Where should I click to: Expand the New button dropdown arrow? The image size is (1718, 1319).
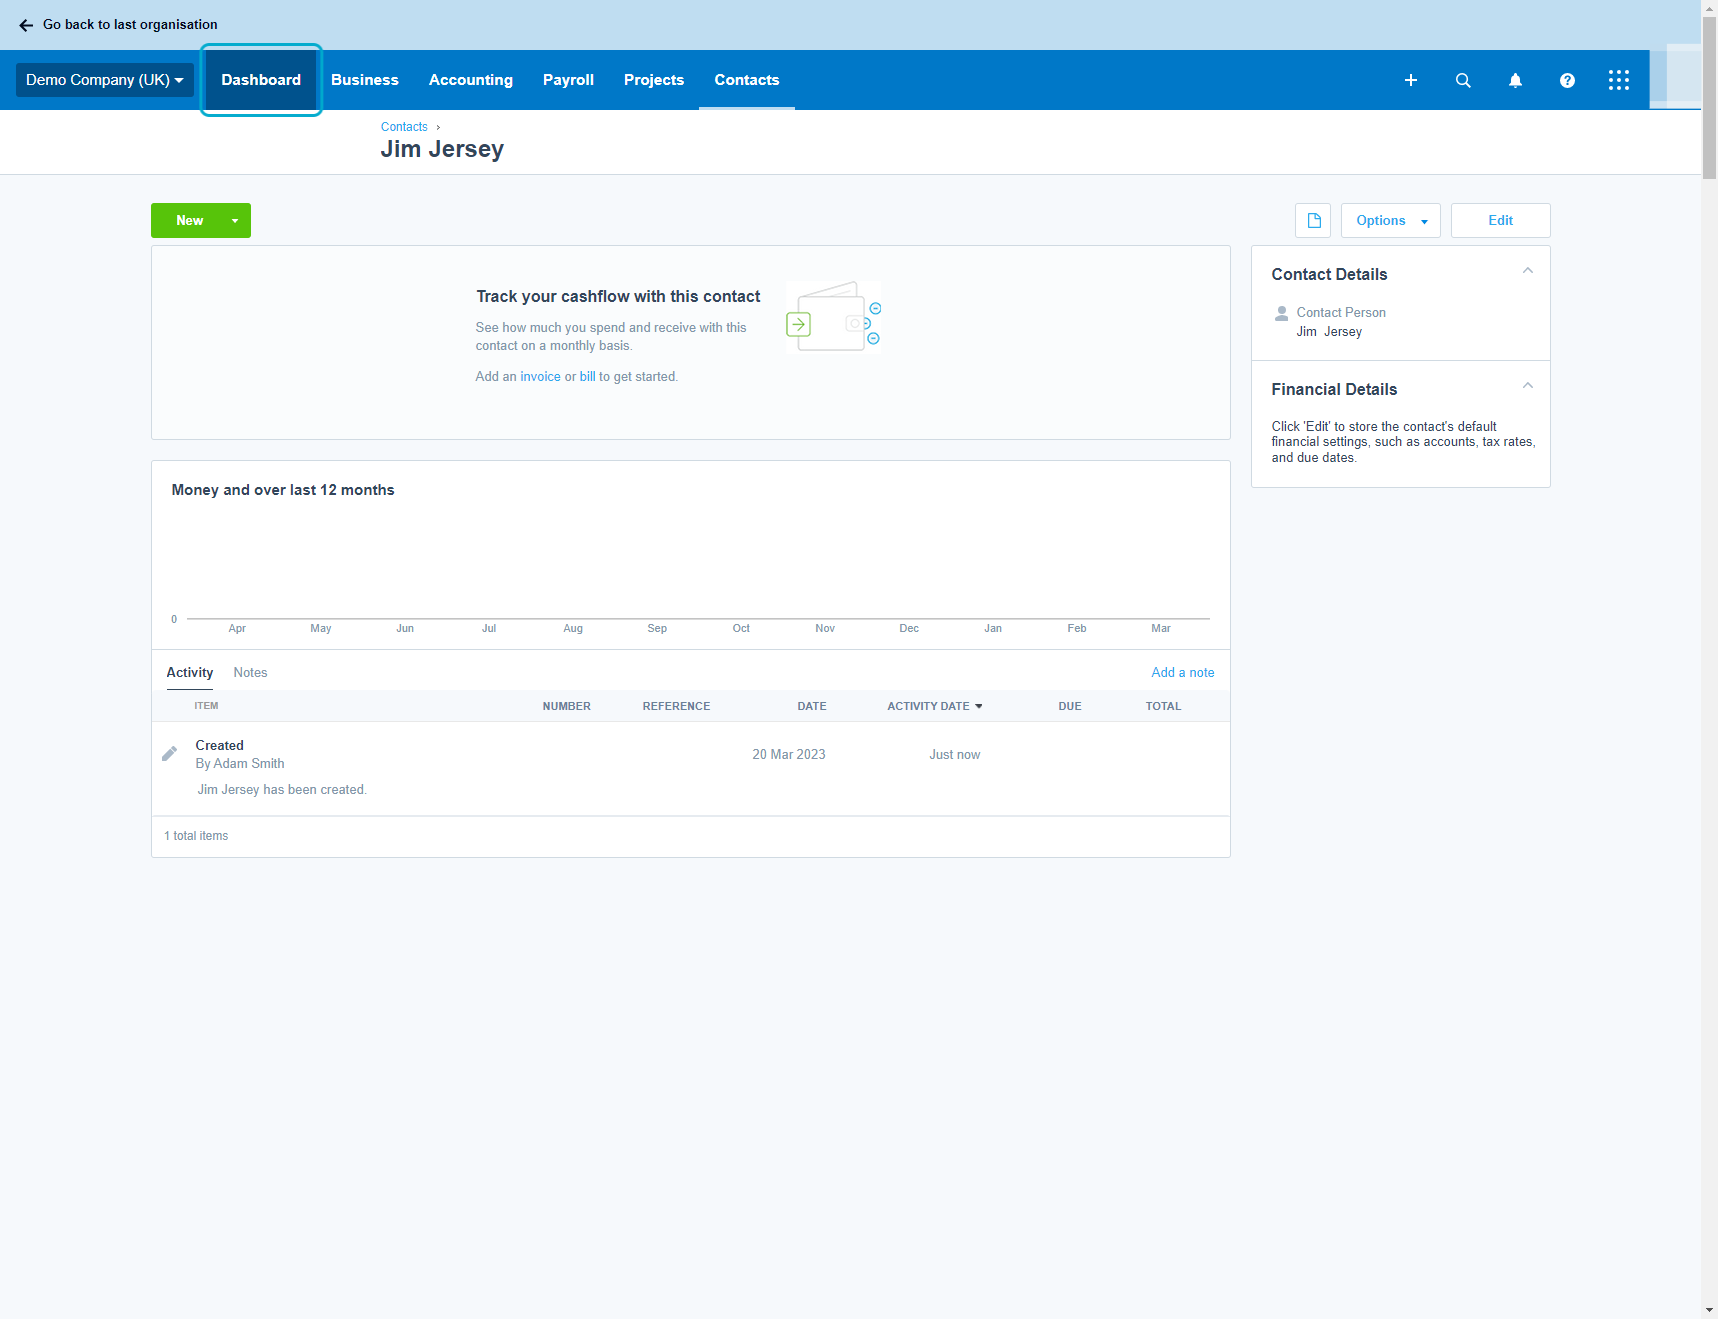click(235, 221)
